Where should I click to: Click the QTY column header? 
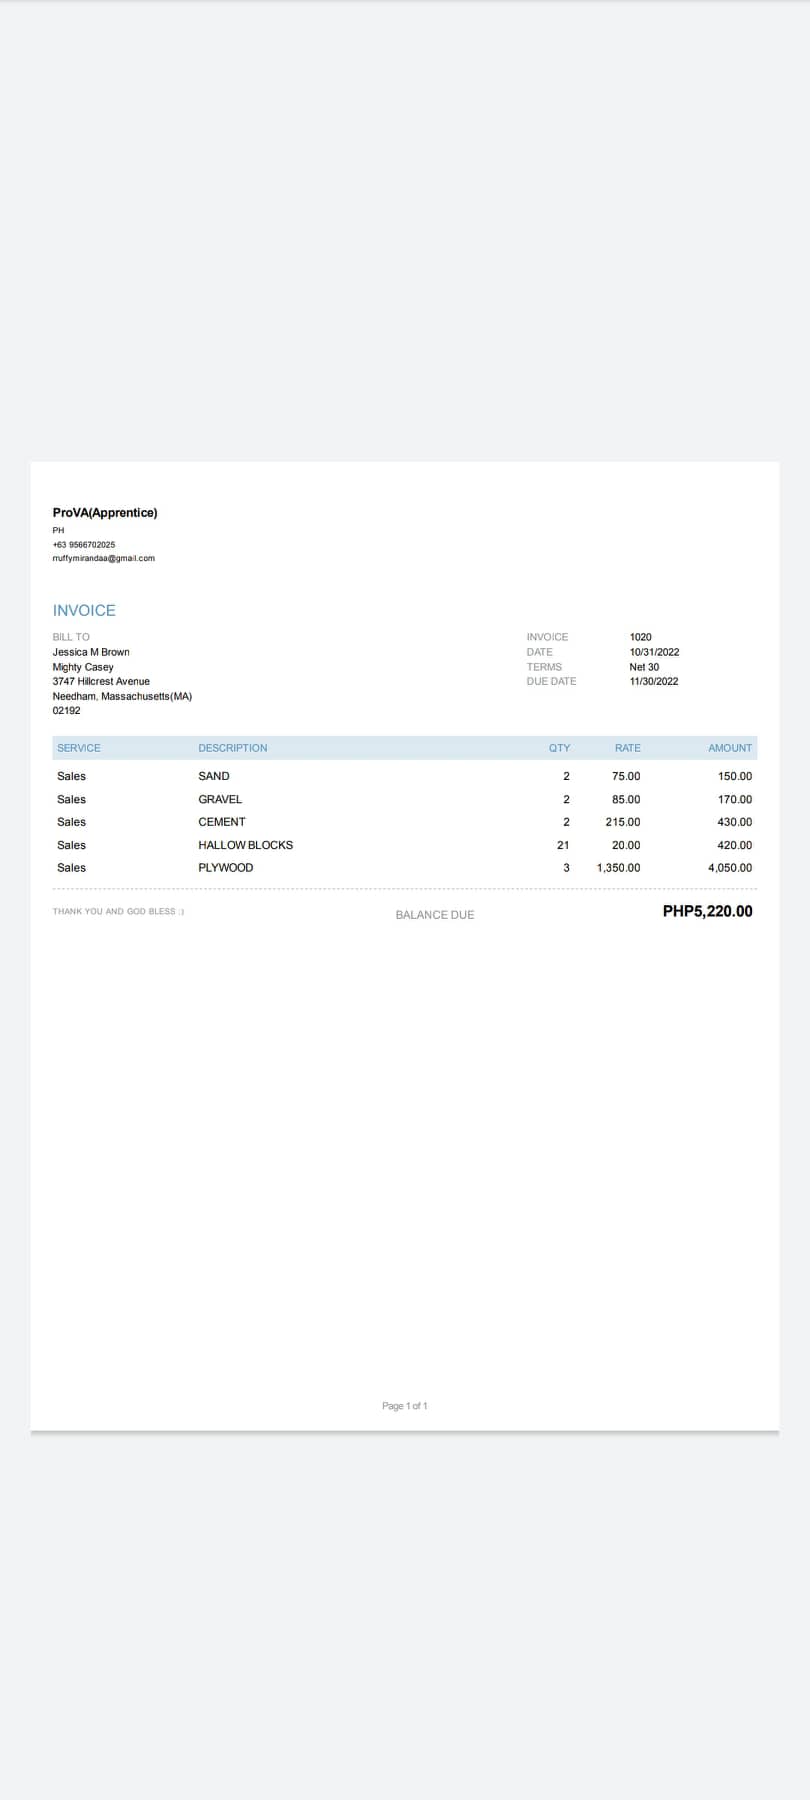(x=560, y=748)
